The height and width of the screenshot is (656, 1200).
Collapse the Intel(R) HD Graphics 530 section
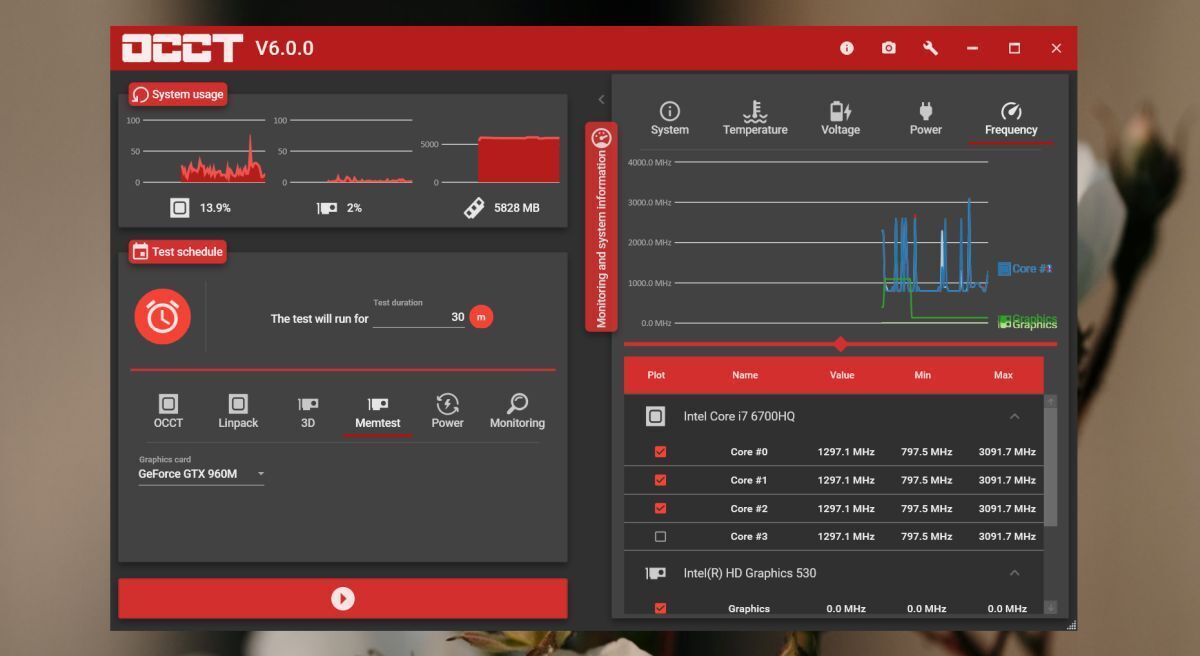click(1014, 573)
